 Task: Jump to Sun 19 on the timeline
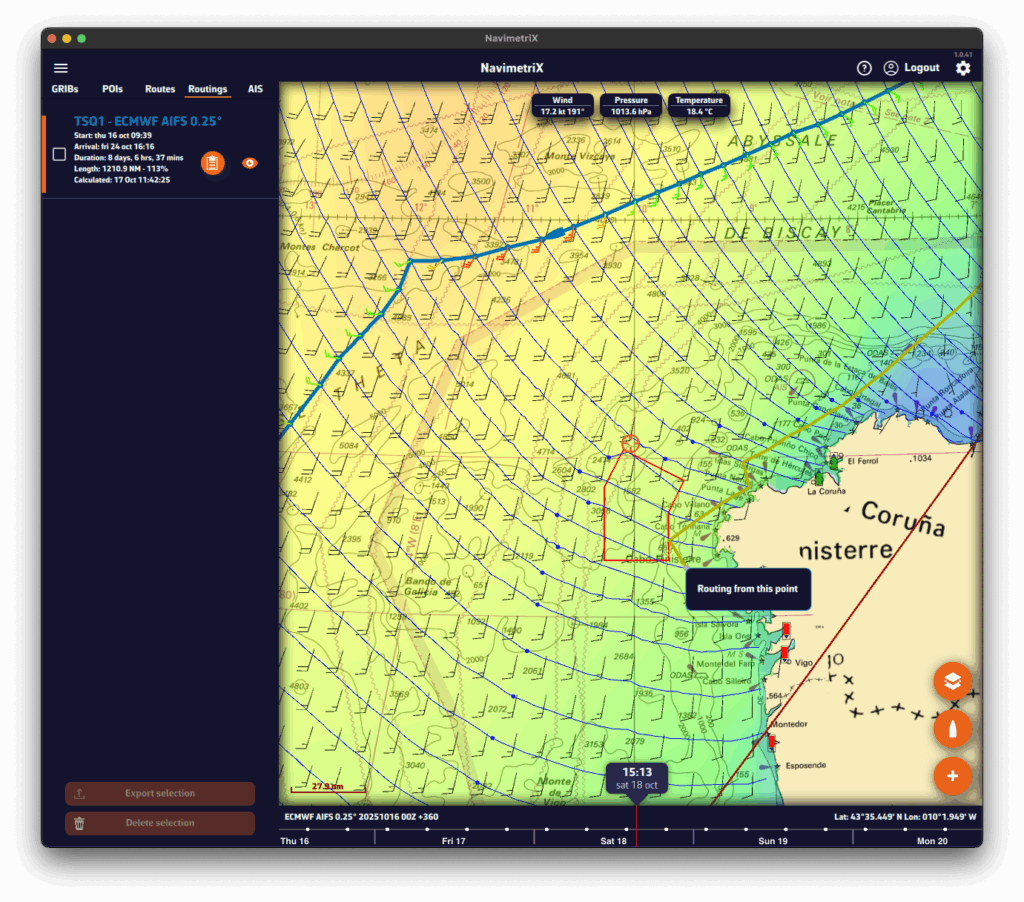pos(772,842)
